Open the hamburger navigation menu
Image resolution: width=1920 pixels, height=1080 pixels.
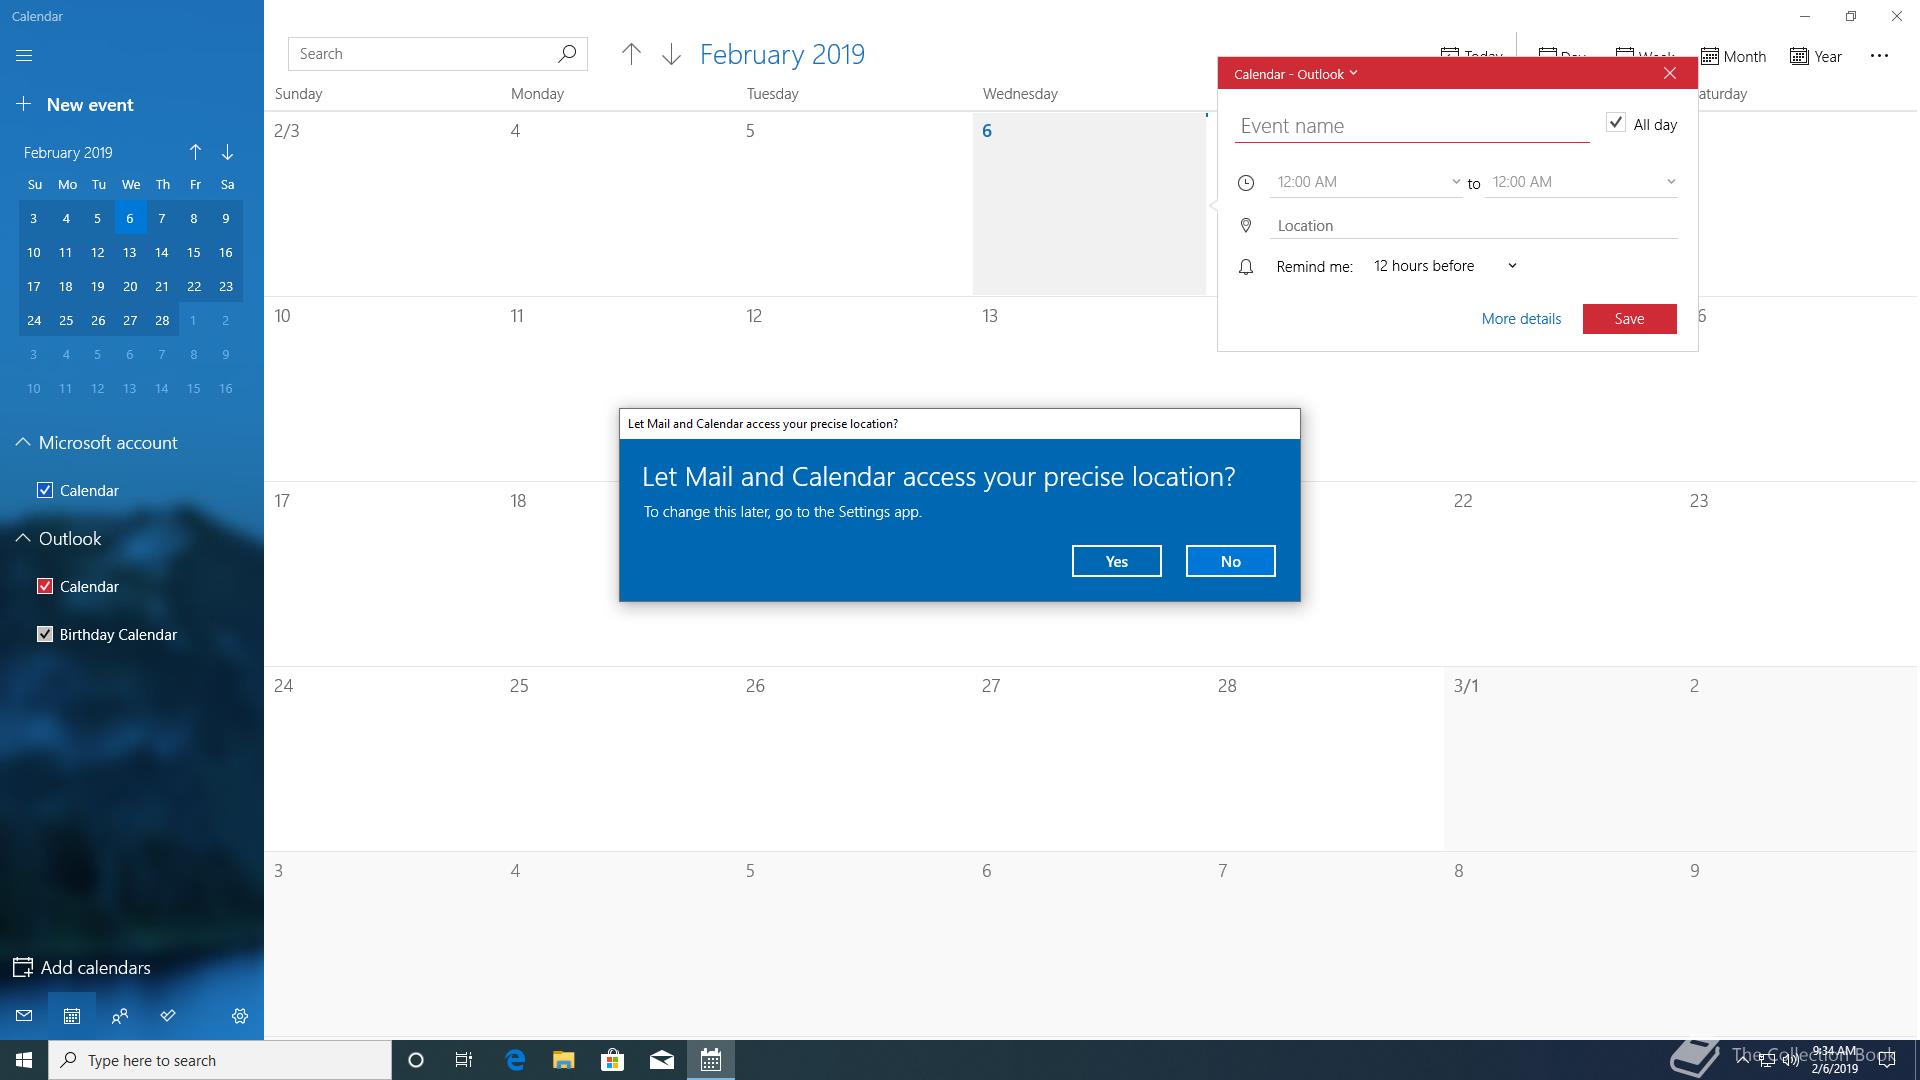point(24,56)
